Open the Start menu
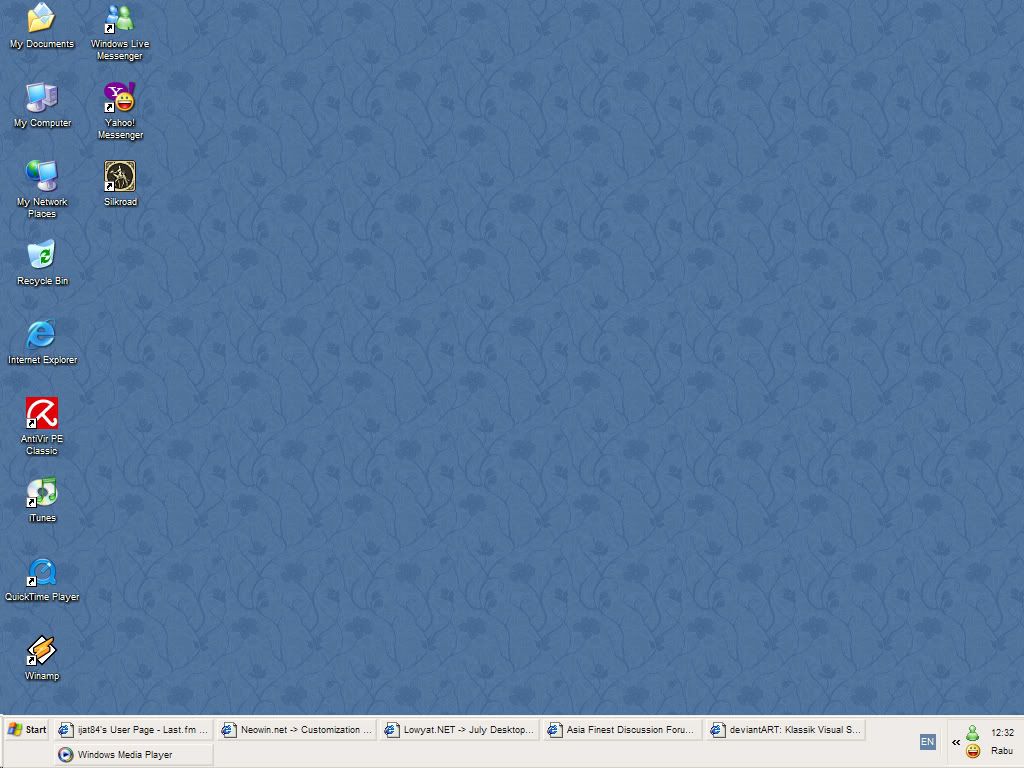1024x768 pixels. 27,730
